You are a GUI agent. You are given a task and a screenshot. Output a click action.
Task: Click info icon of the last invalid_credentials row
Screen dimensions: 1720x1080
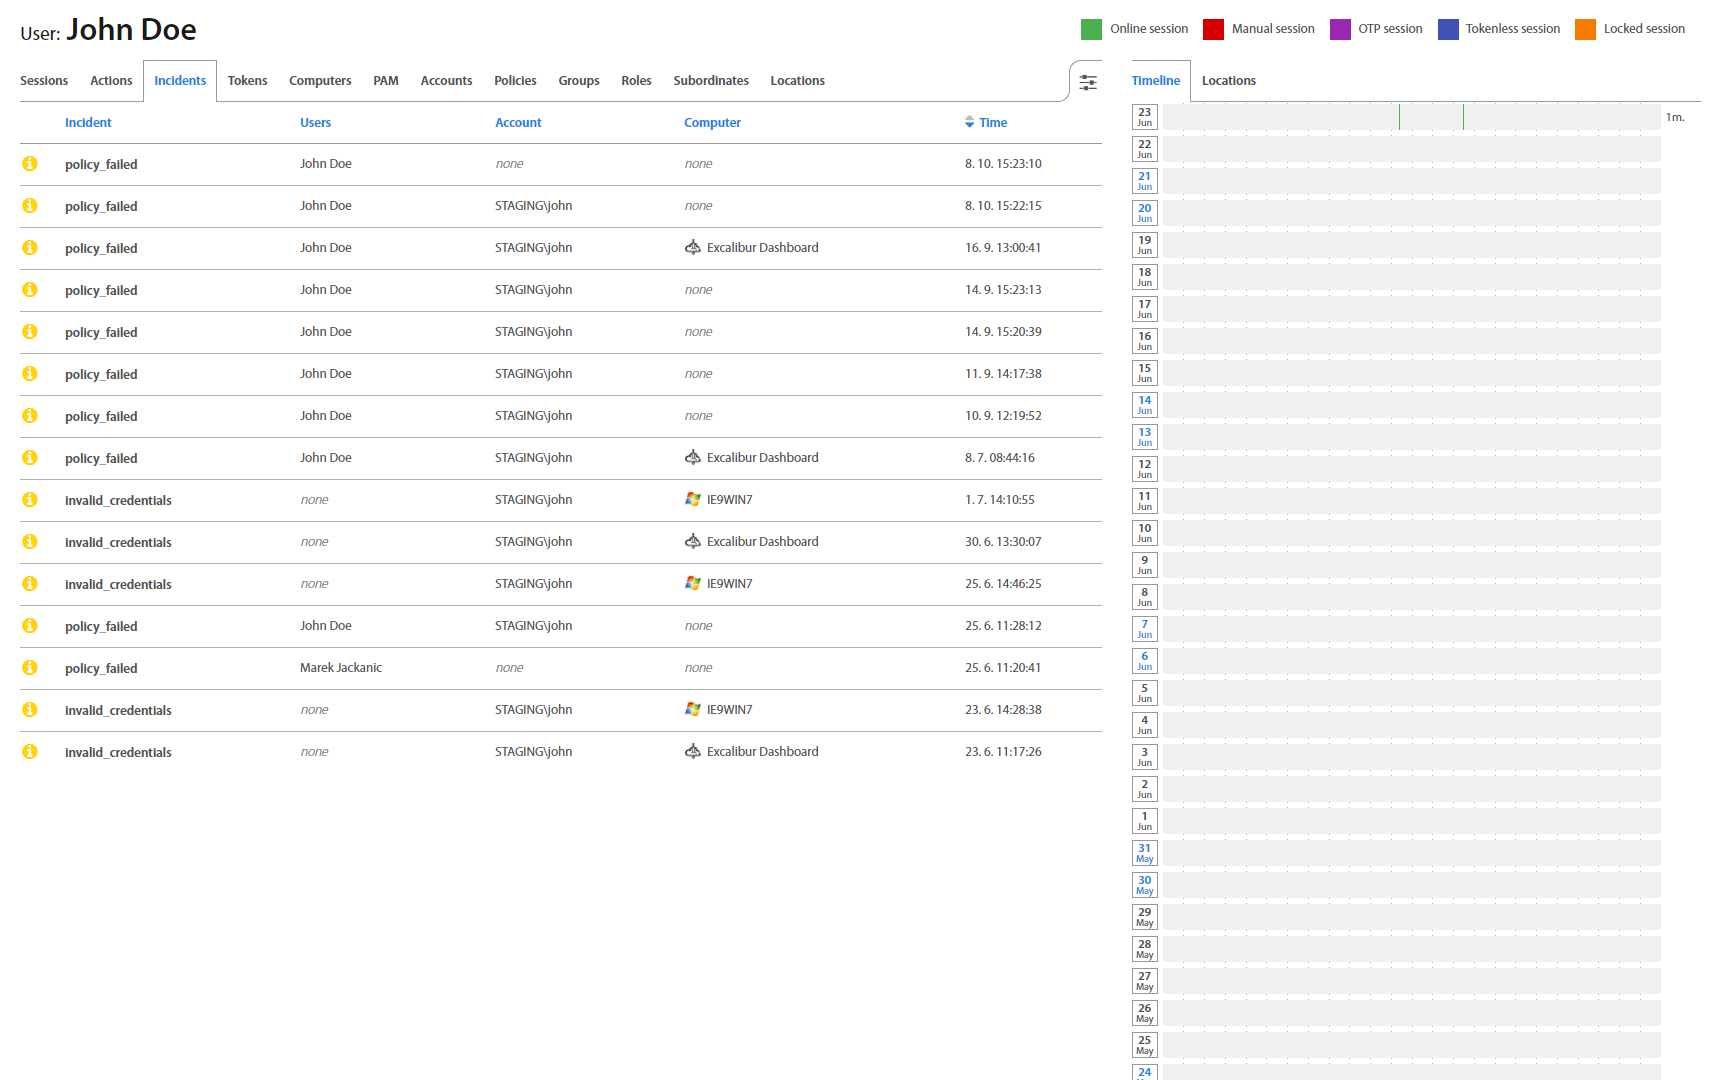point(30,751)
